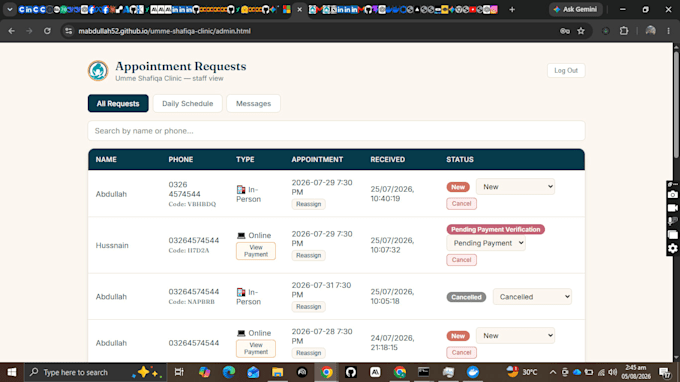The width and height of the screenshot is (680, 382).
Task: Open the Chrome profile avatar
Action: (x=651, y=31)
